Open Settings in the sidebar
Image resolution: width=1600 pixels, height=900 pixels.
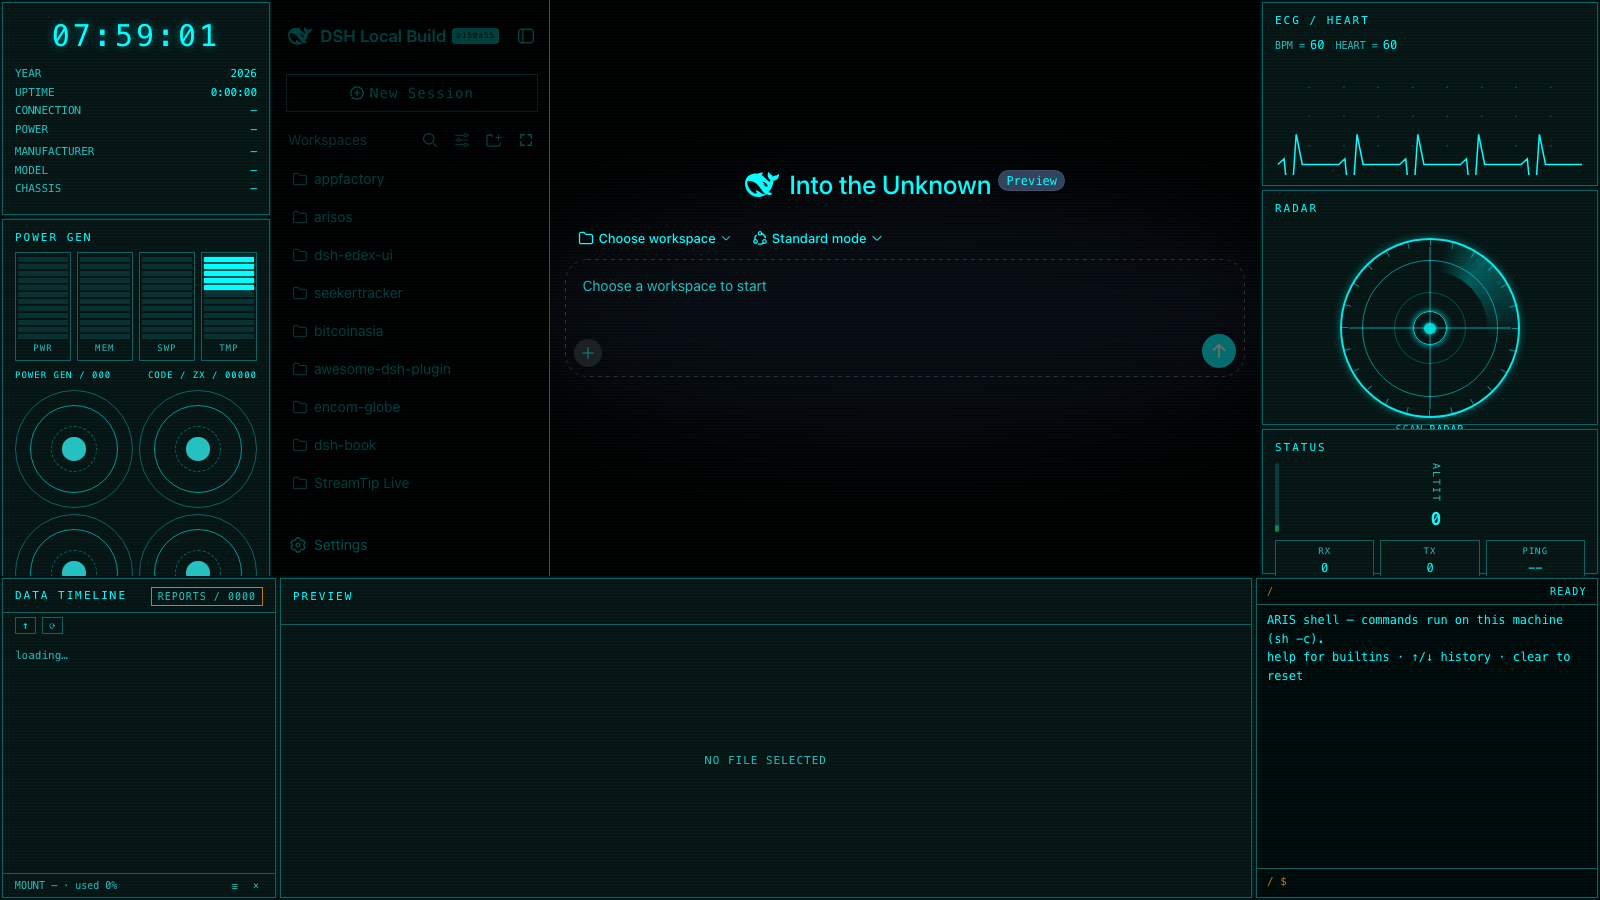pos(412,545)
